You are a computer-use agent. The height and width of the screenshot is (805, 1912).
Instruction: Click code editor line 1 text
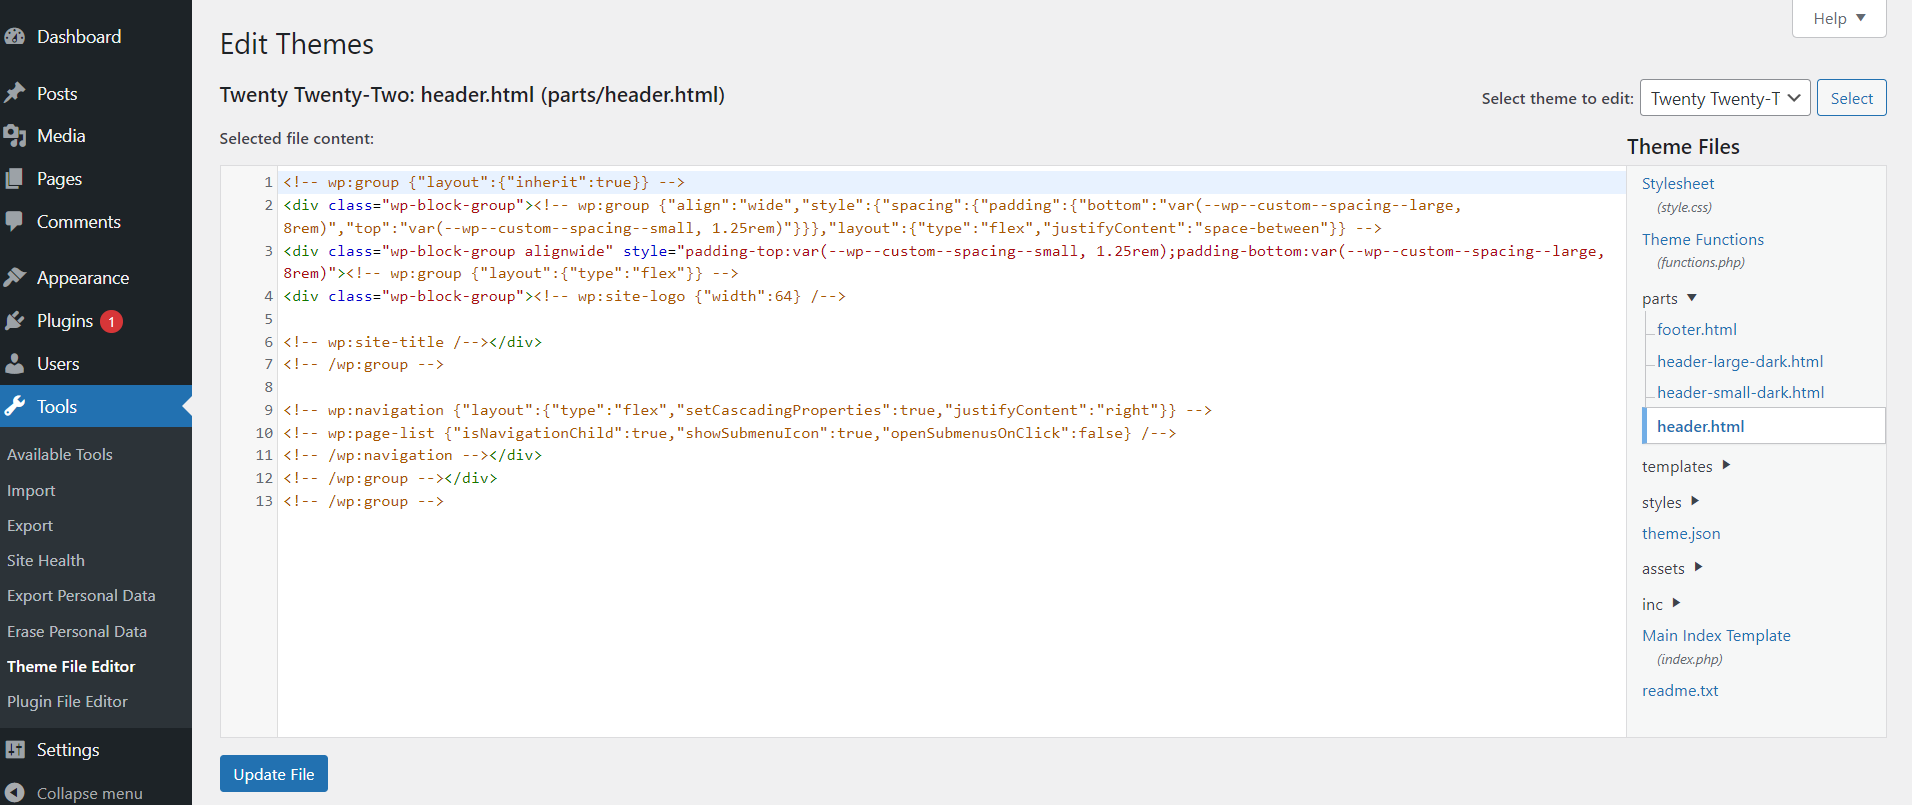pos(484,182)
